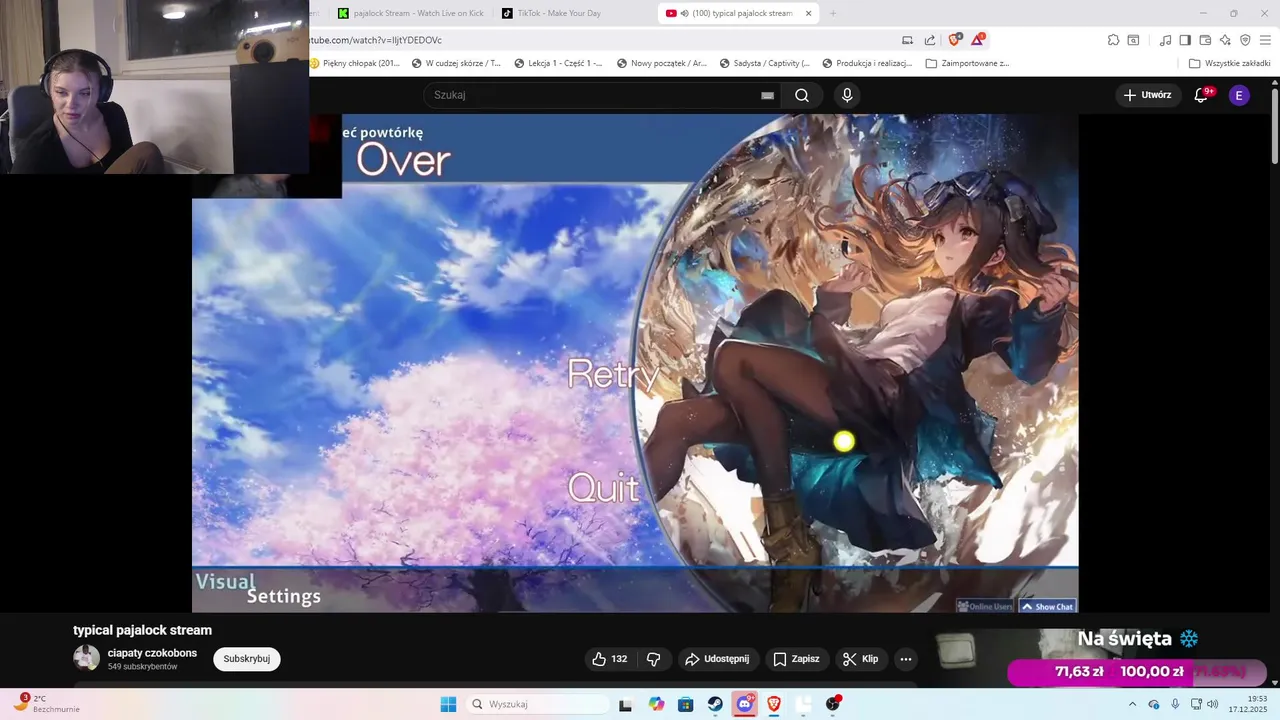Close the typical pajalock stream tab
Screen dimensions: 1280x720
(808, 13)
